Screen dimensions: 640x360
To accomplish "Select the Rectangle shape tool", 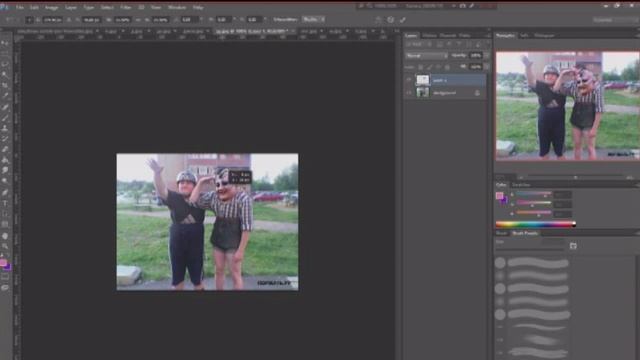I will (x=5, y=224).
